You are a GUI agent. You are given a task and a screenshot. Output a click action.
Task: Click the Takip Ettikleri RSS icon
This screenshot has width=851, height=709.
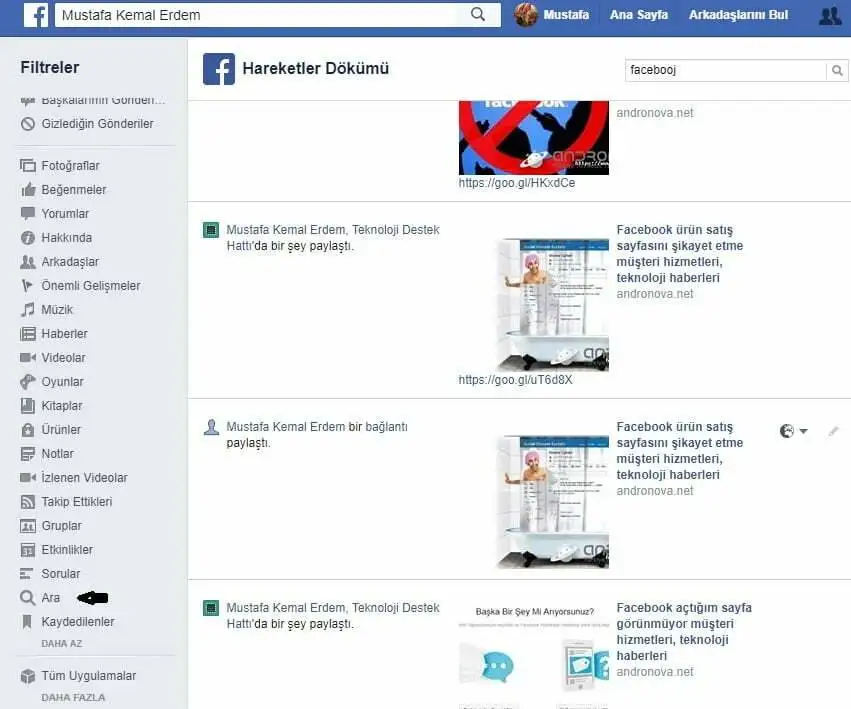pos(28,502)
